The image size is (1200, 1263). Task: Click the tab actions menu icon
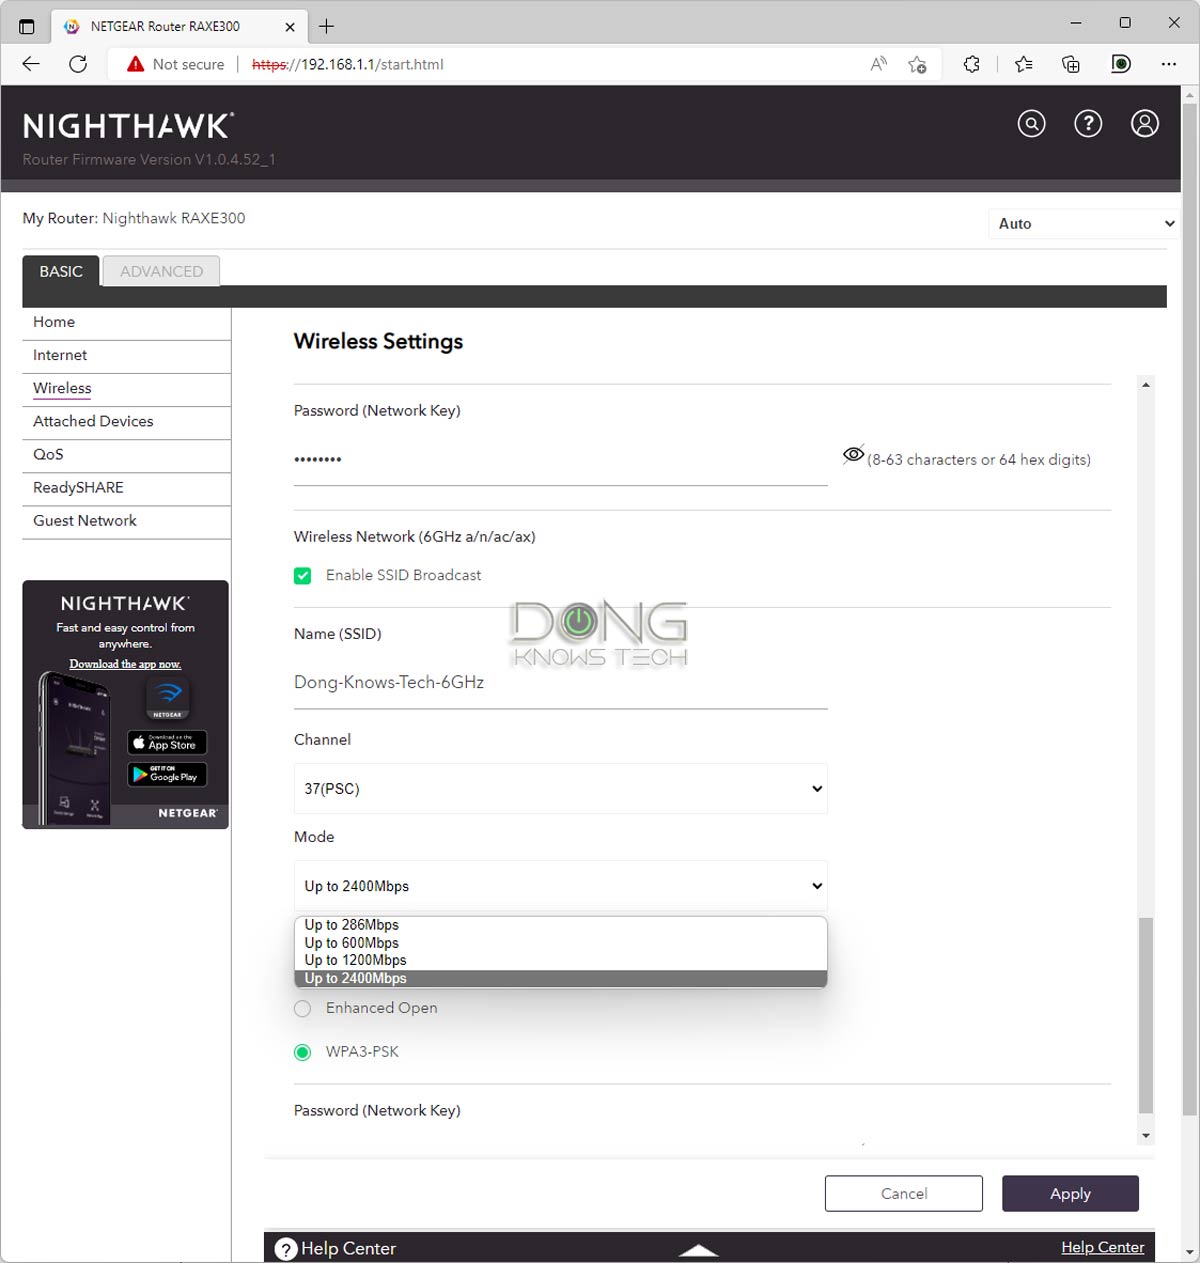point(27,26)
